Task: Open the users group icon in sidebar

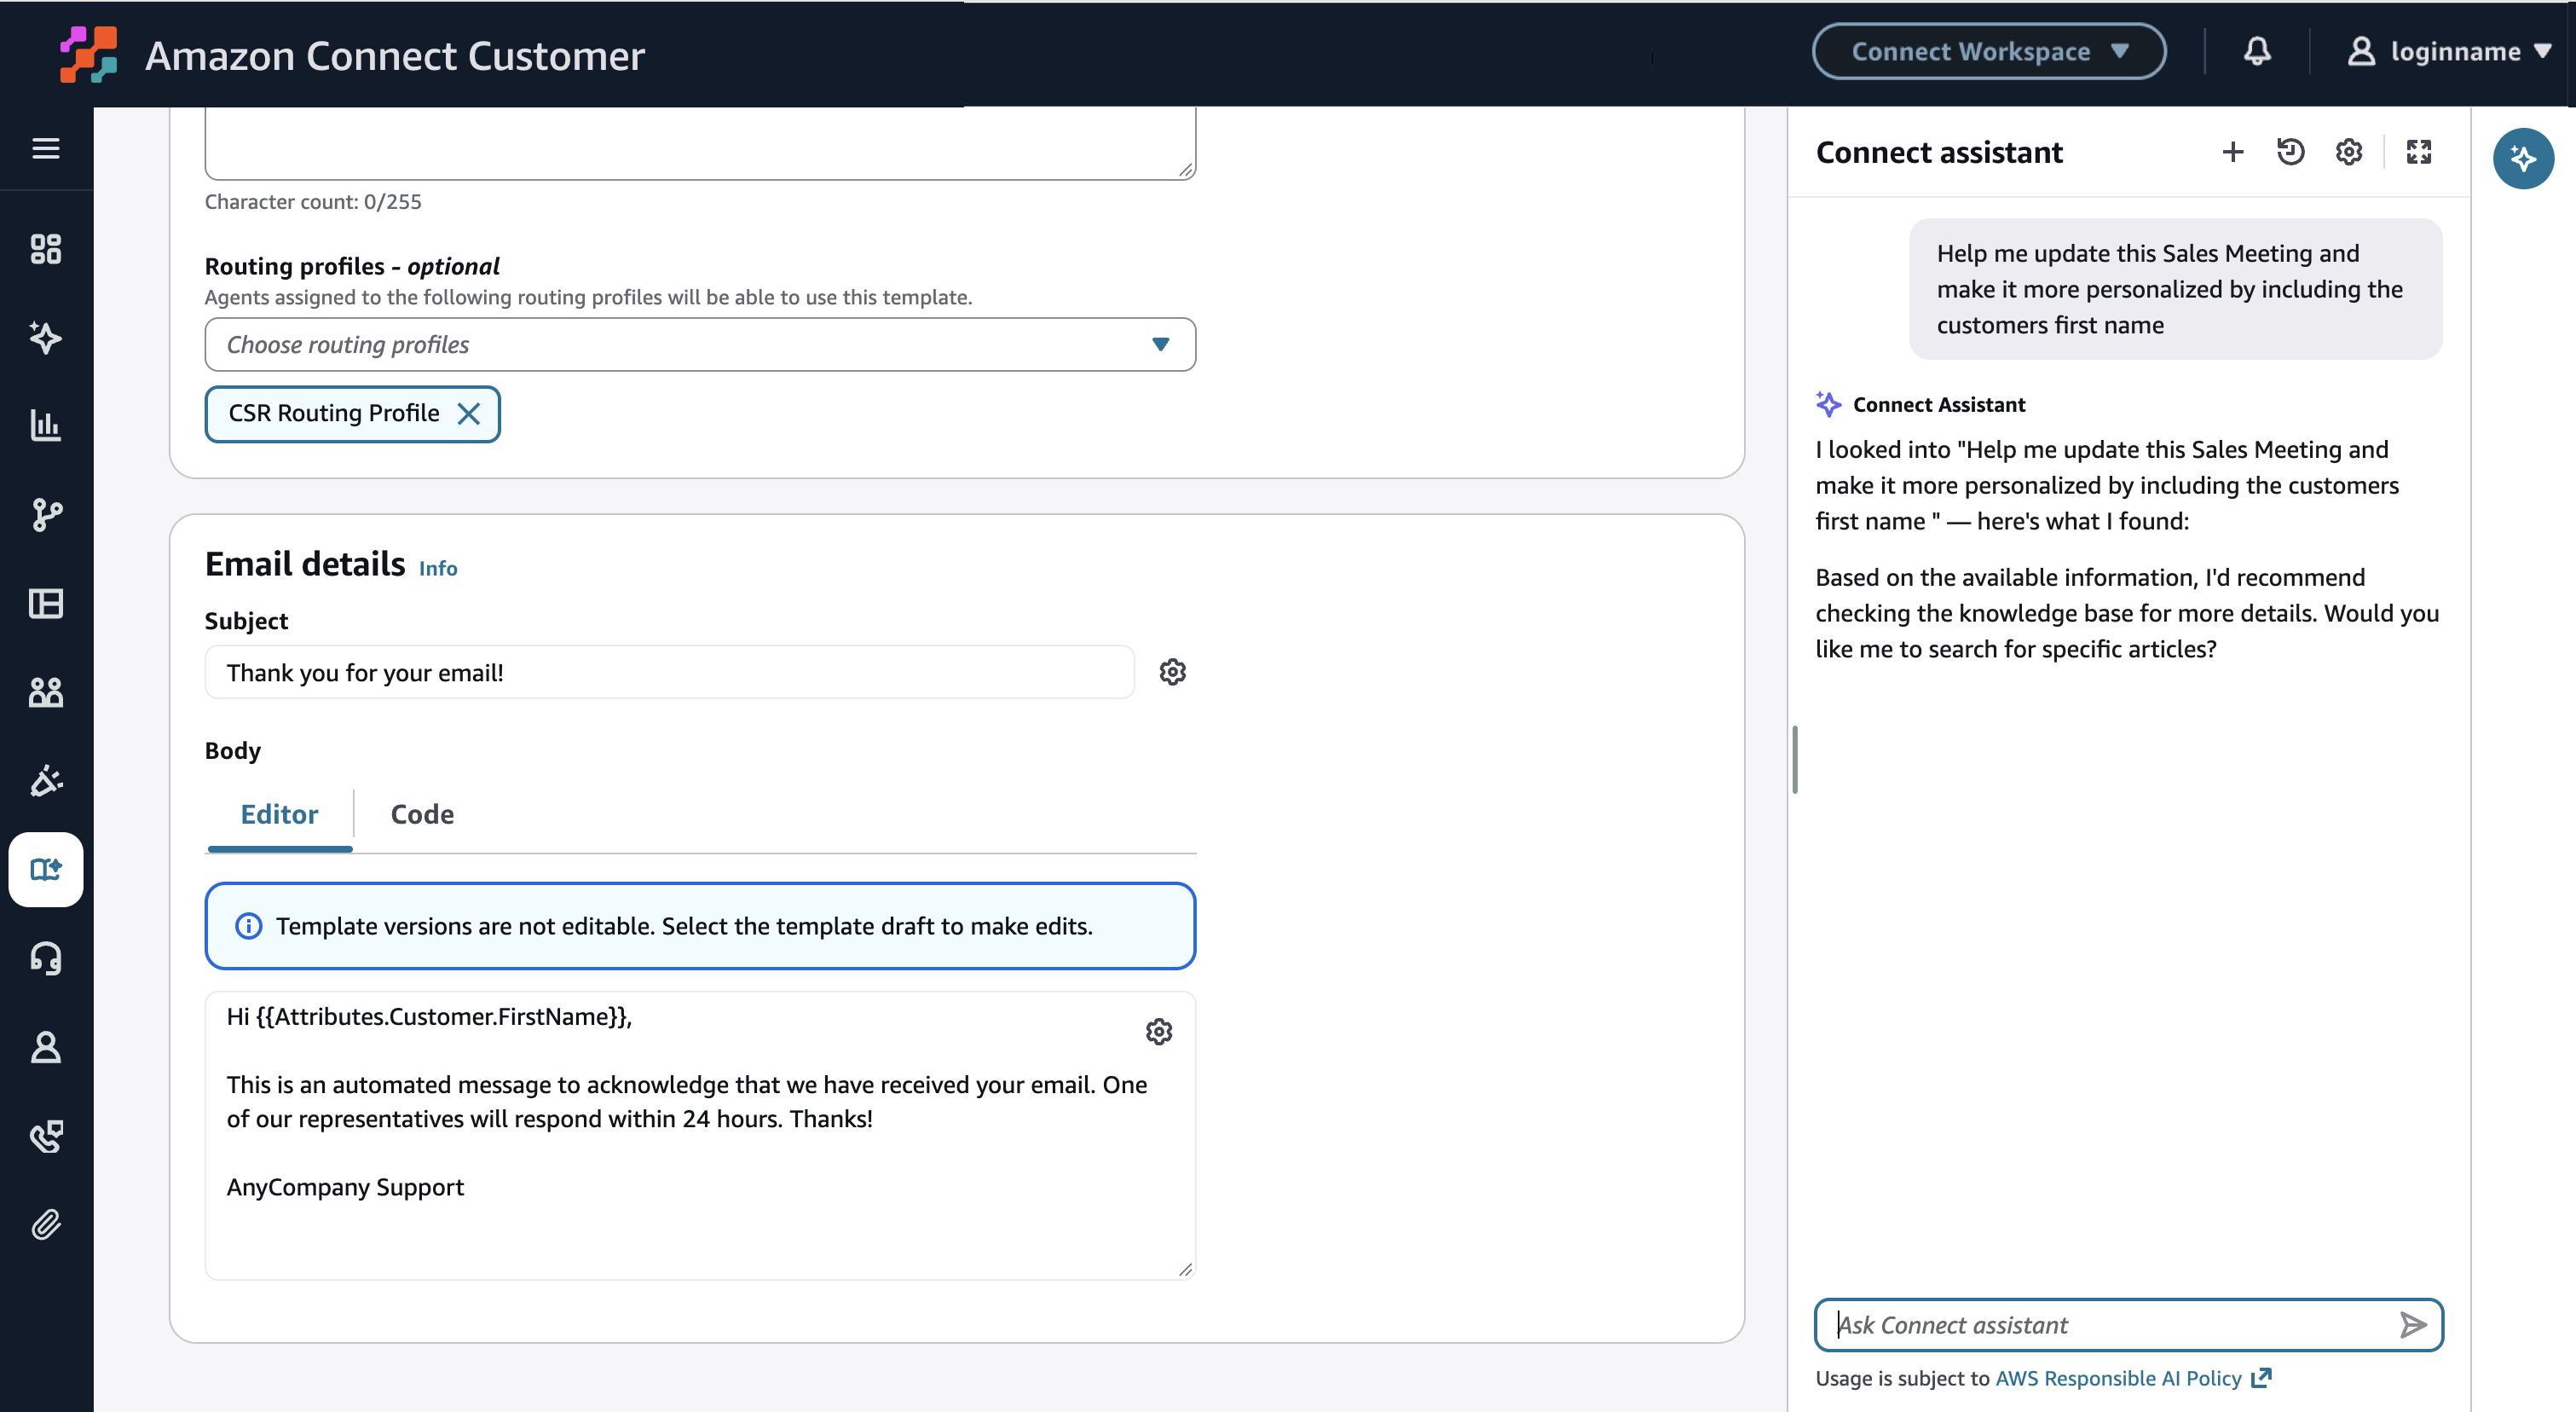Action: point(46,692)
